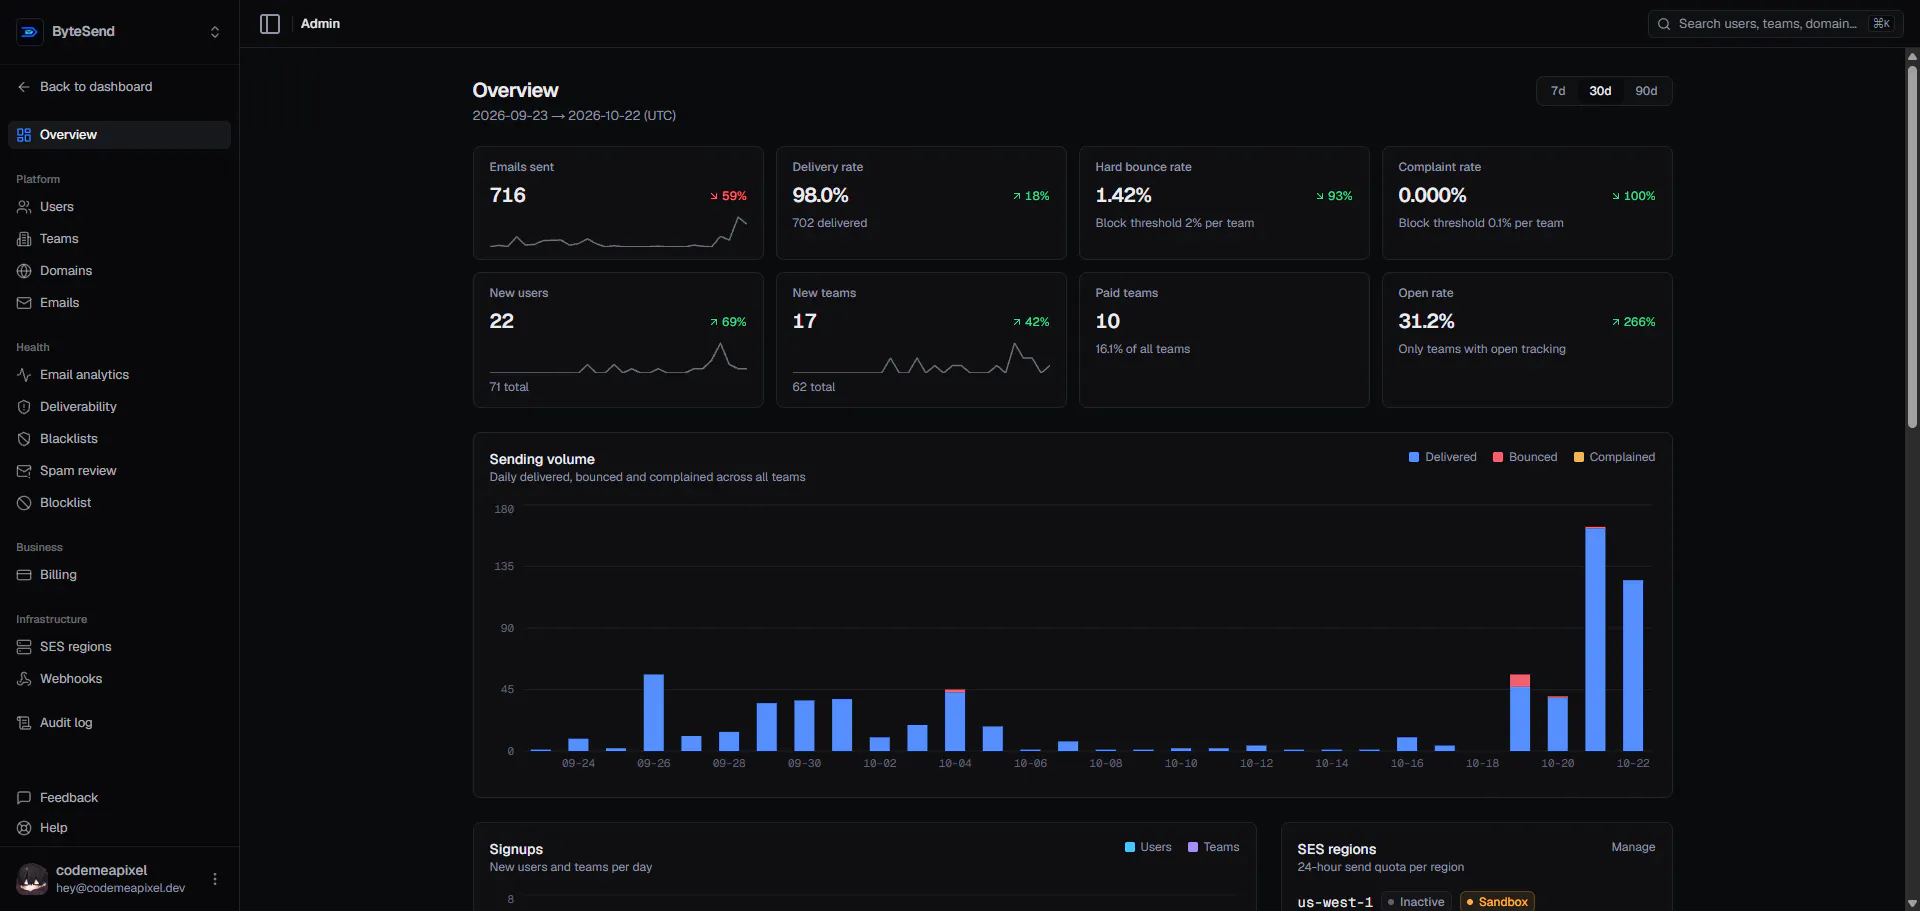Open Webhooks via its webhook icon
Image resolution: width=1920 pixels, height=911 pixels.
[24, 679]
